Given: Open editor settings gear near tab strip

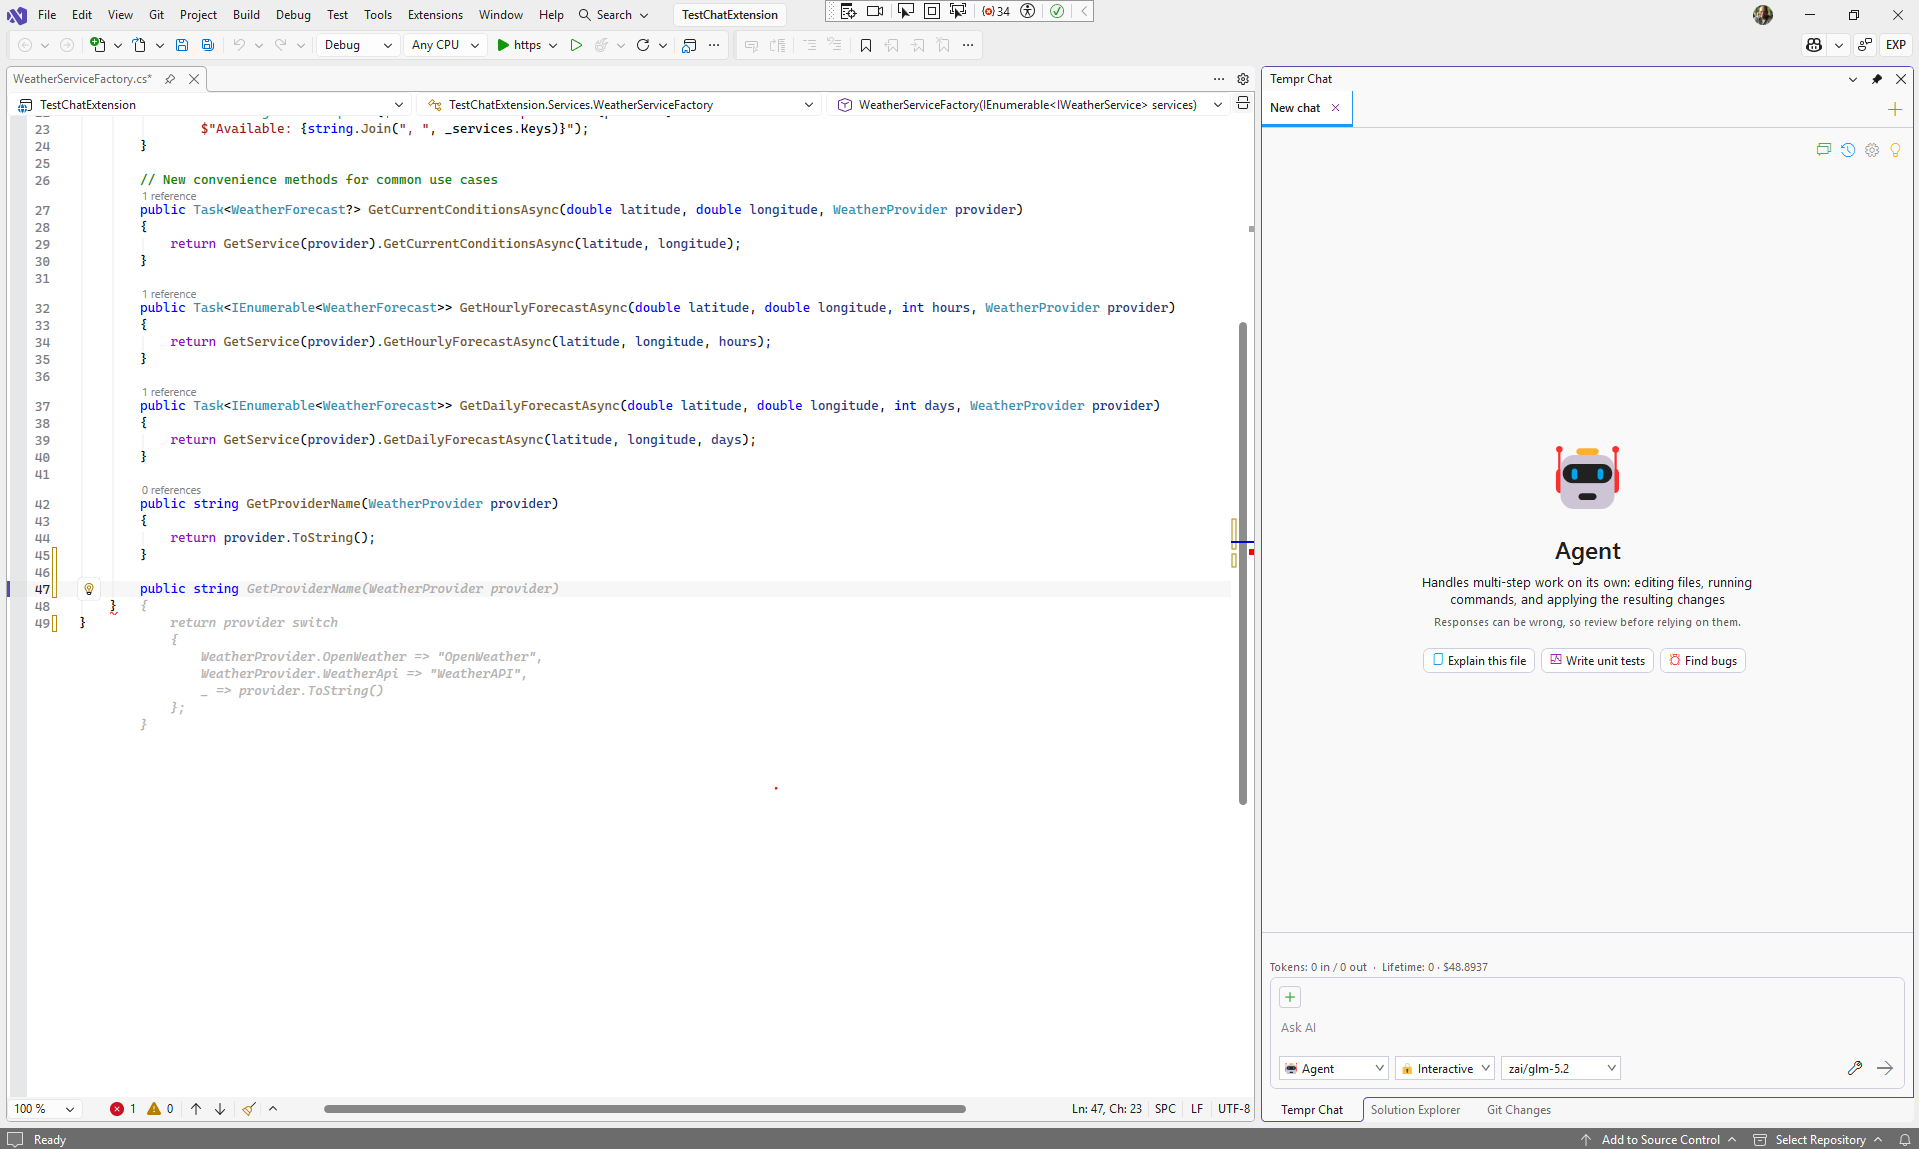Looking at the screenshot, I should [1243, 79].
